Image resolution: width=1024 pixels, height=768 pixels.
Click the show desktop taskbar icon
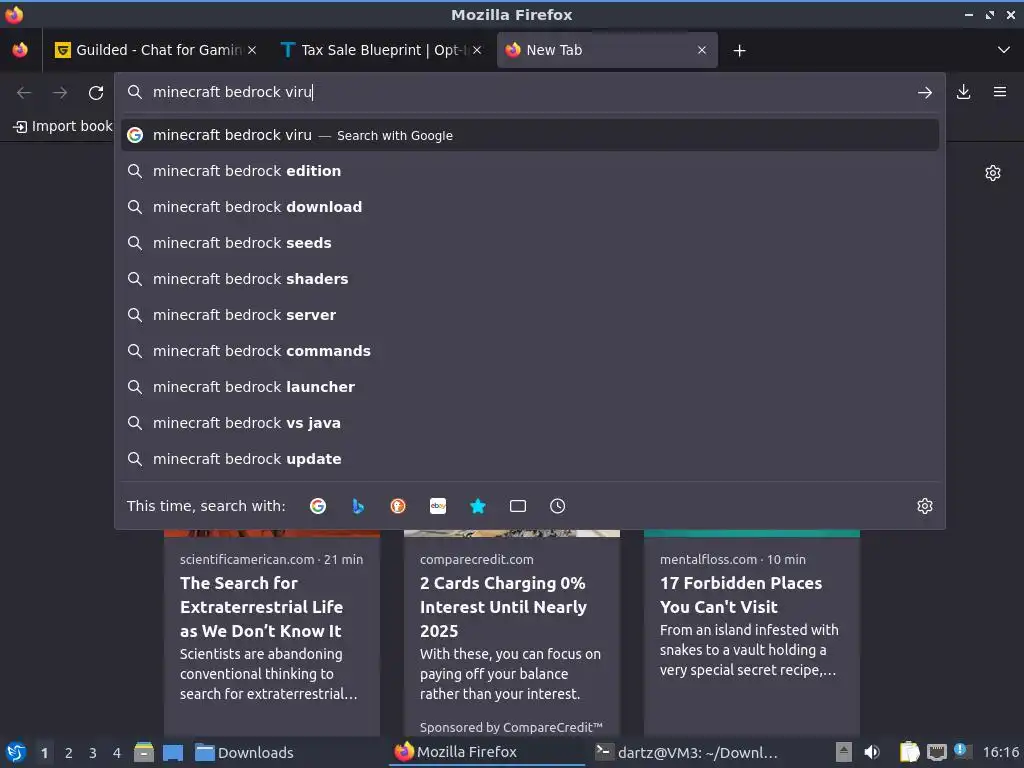point(173,752)
